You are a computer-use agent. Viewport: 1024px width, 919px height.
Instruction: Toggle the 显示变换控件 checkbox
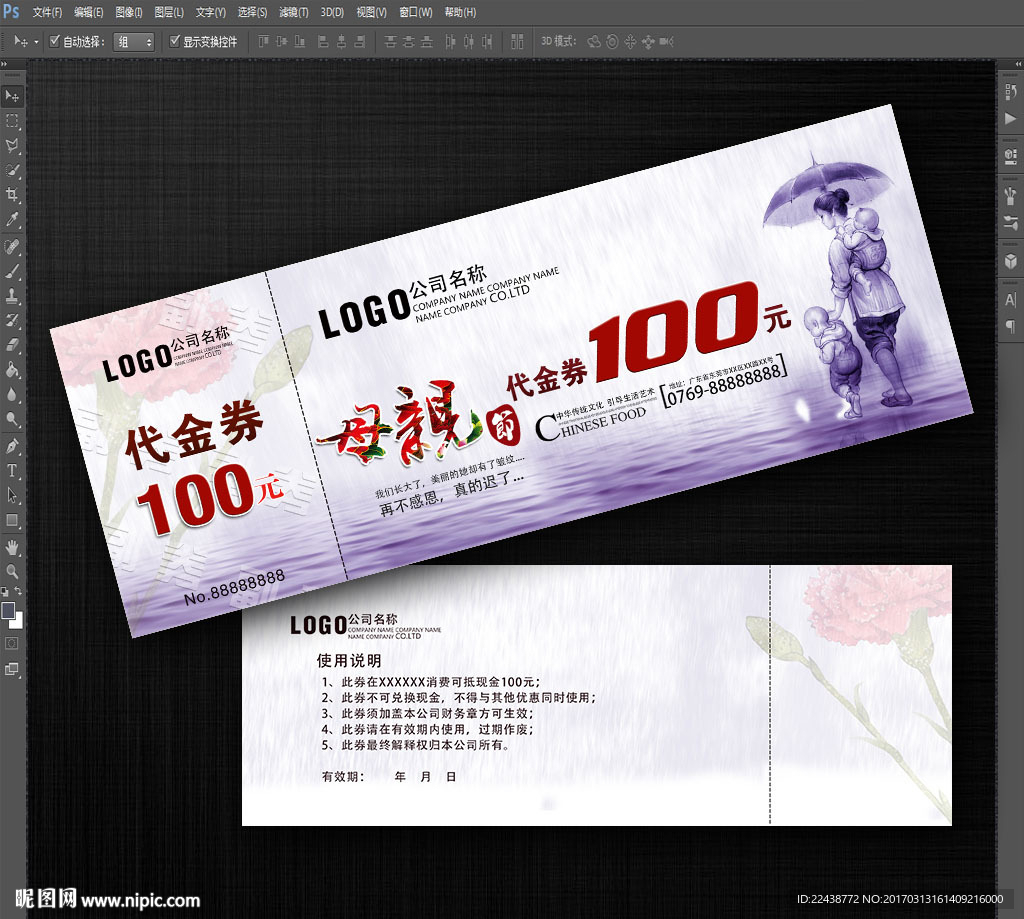click(174, 41)
